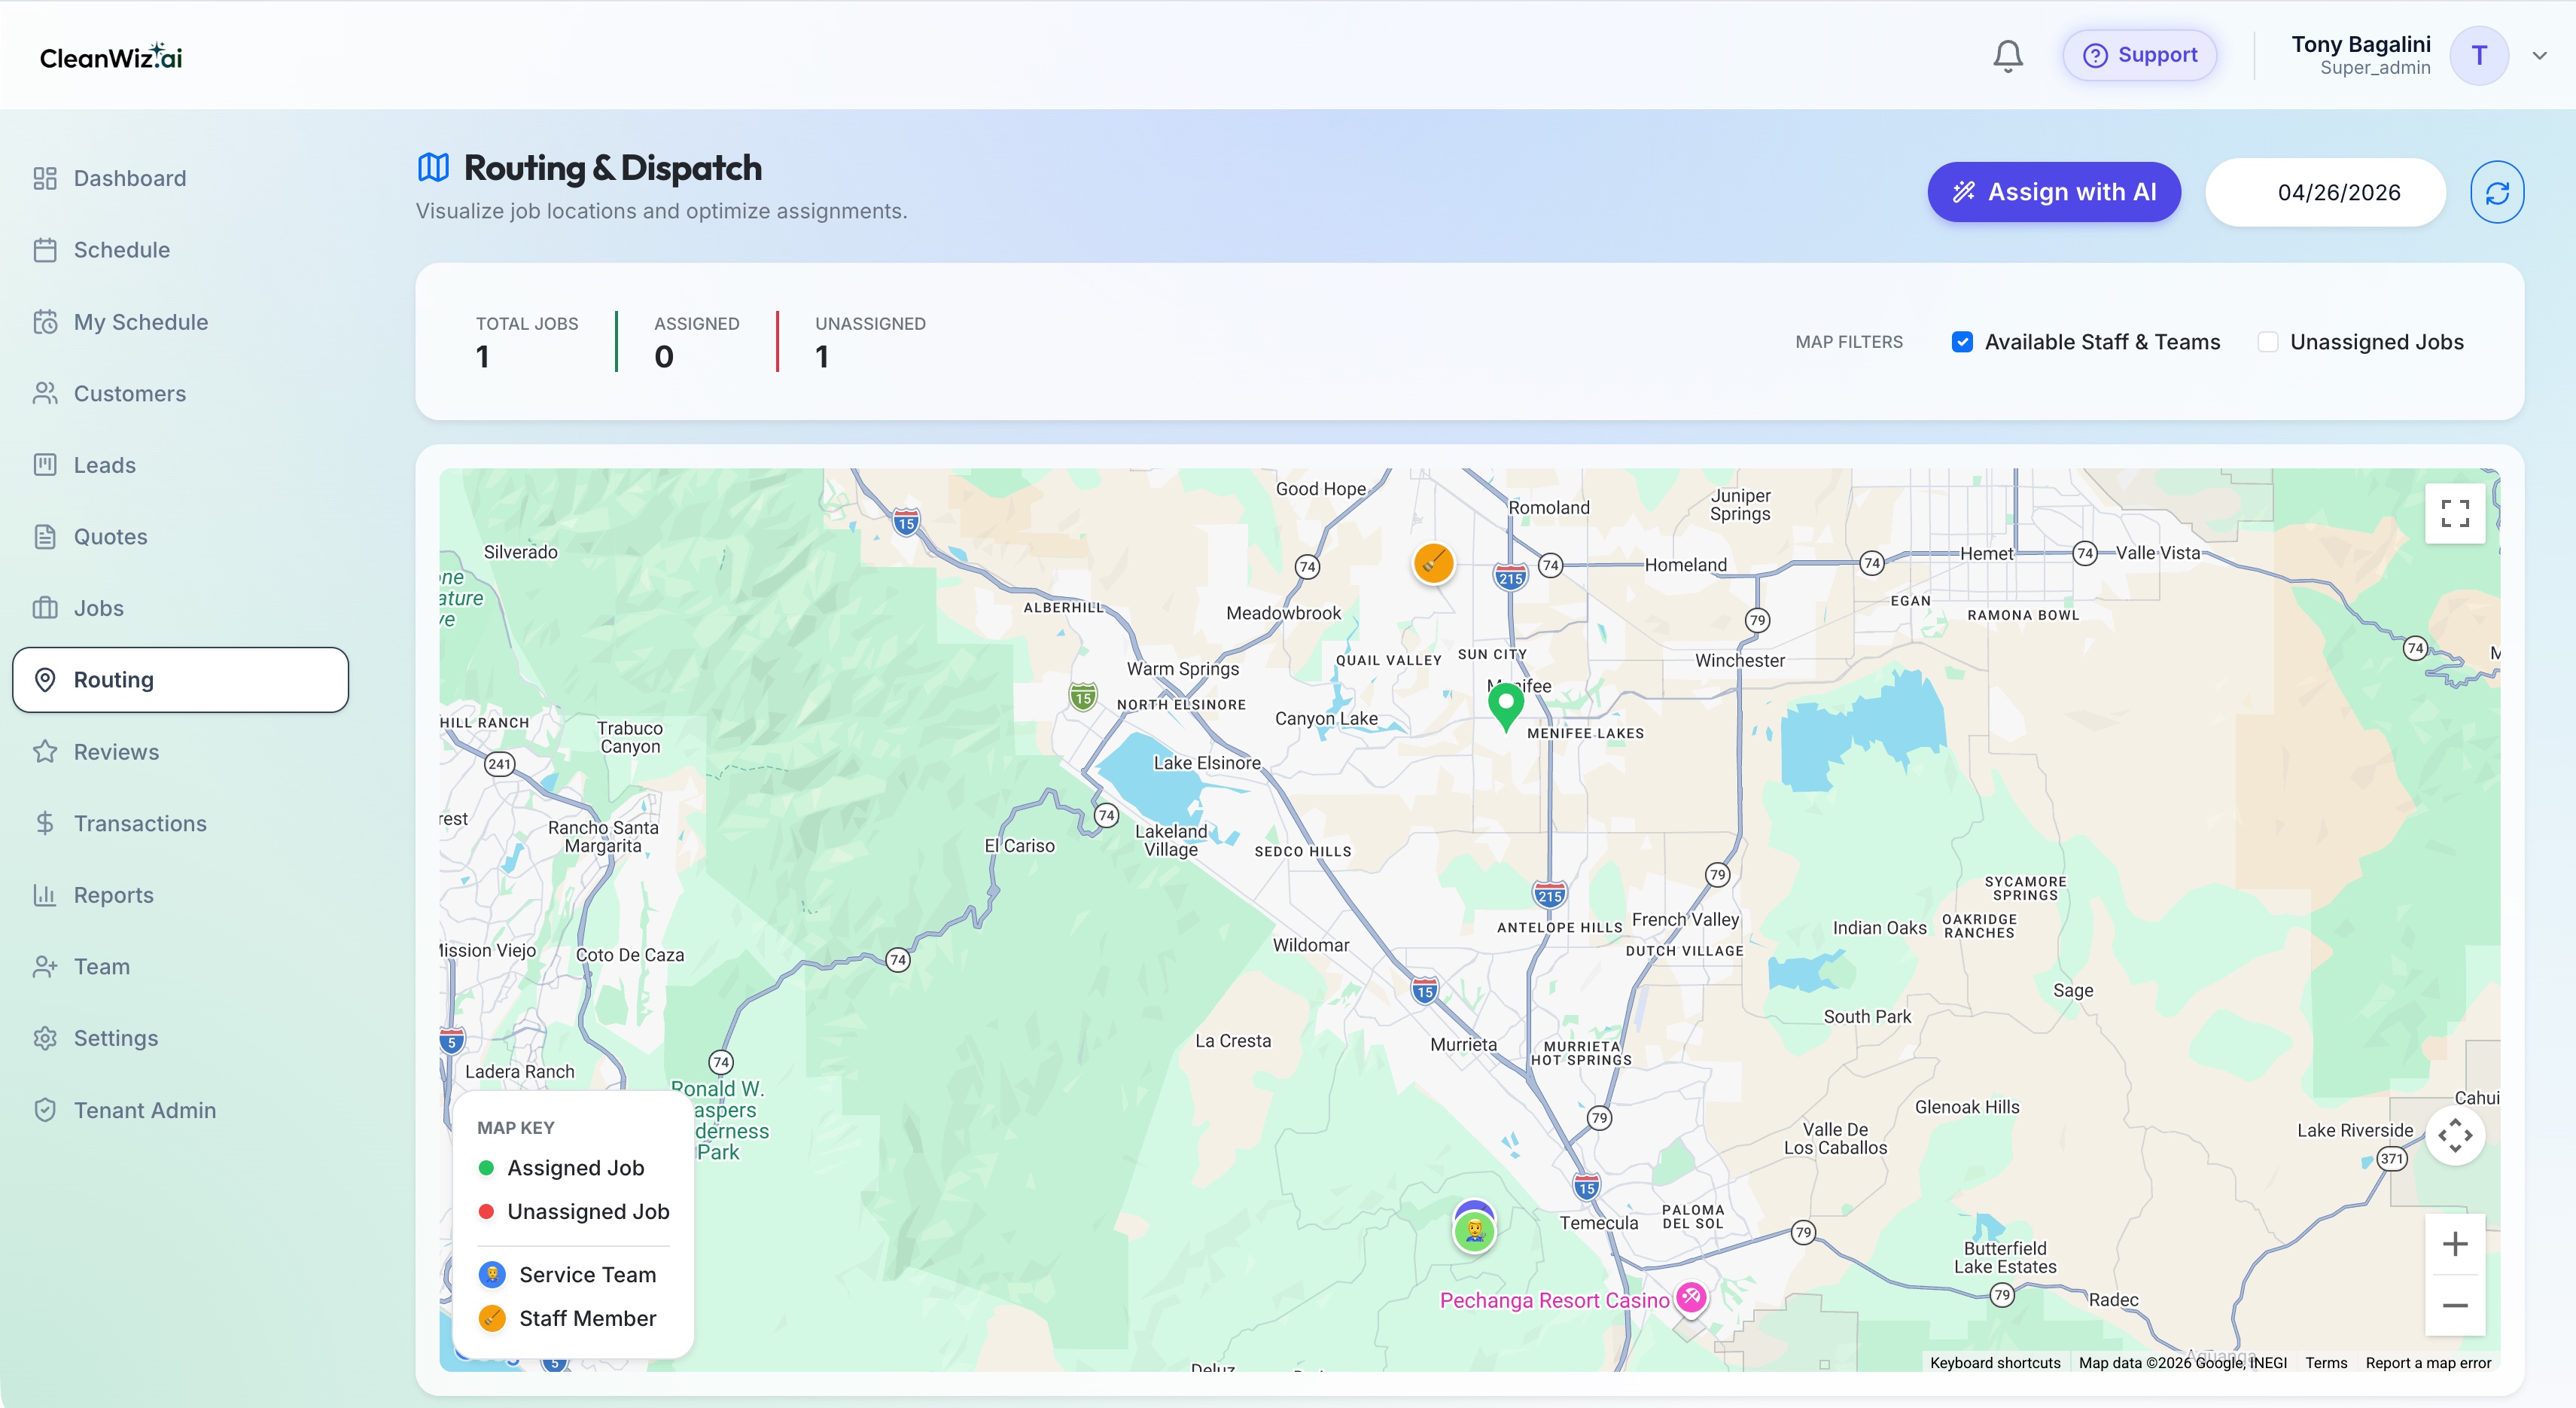Zoom out on the map

[x=2455, y=1305]
